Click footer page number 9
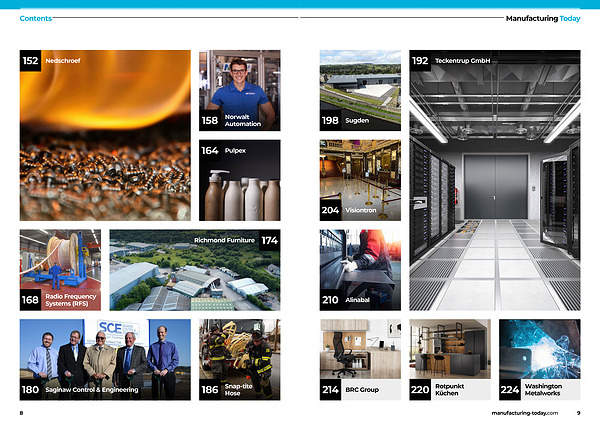 579,413
